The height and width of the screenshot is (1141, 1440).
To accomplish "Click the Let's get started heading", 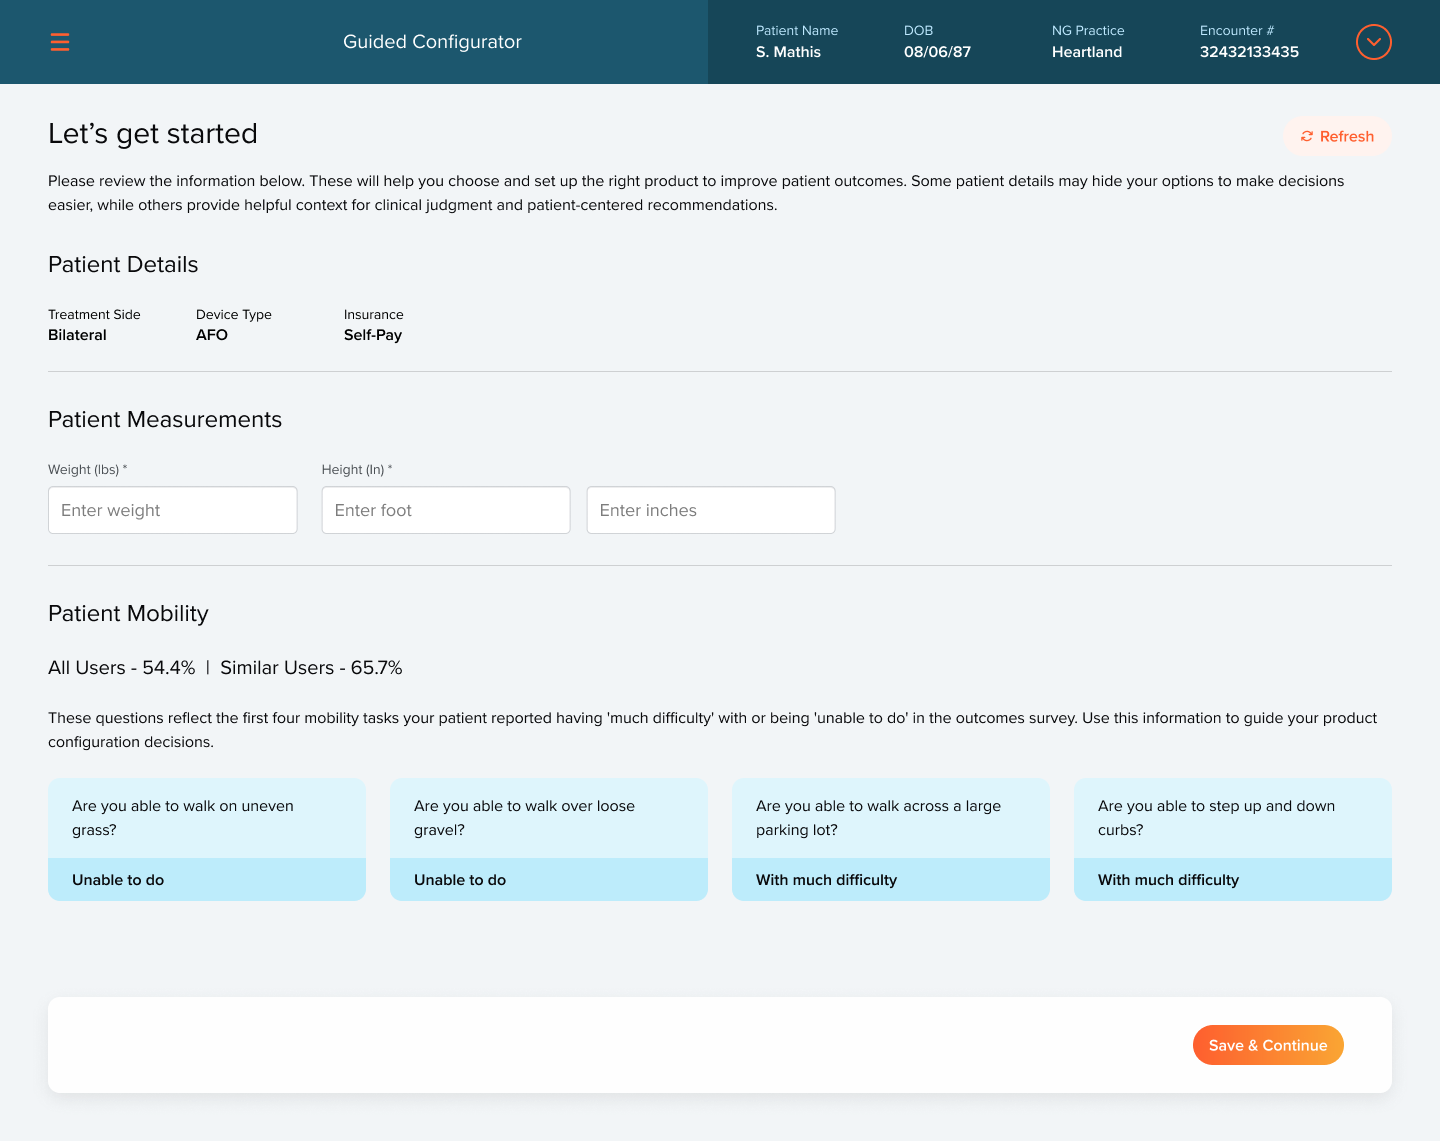I will (153, 134).
